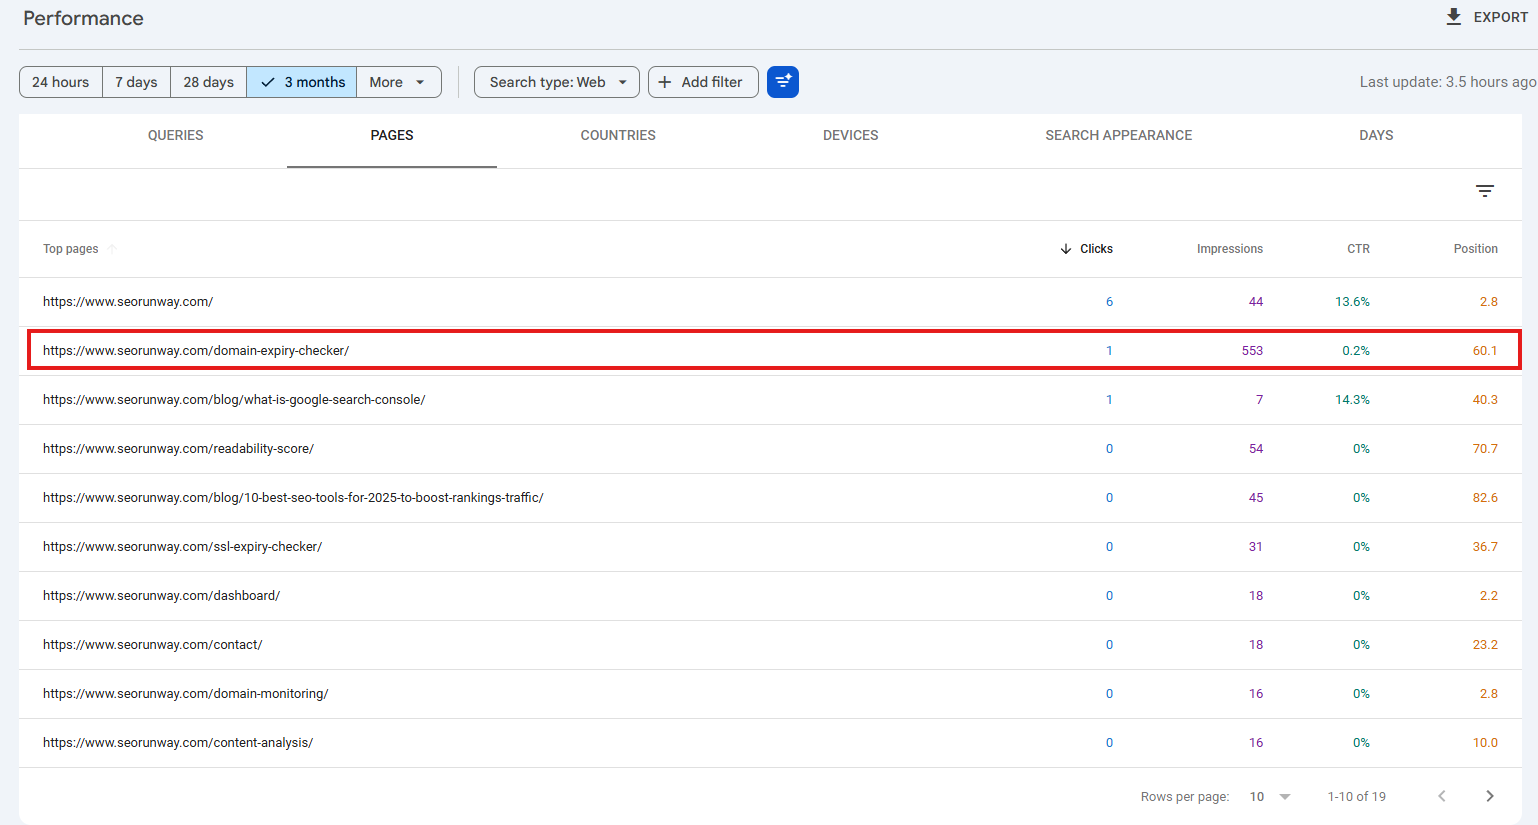Screen dimensions: 1538x825
Task: Open the rows per page dropdown
Action: tap(1270, 796)
